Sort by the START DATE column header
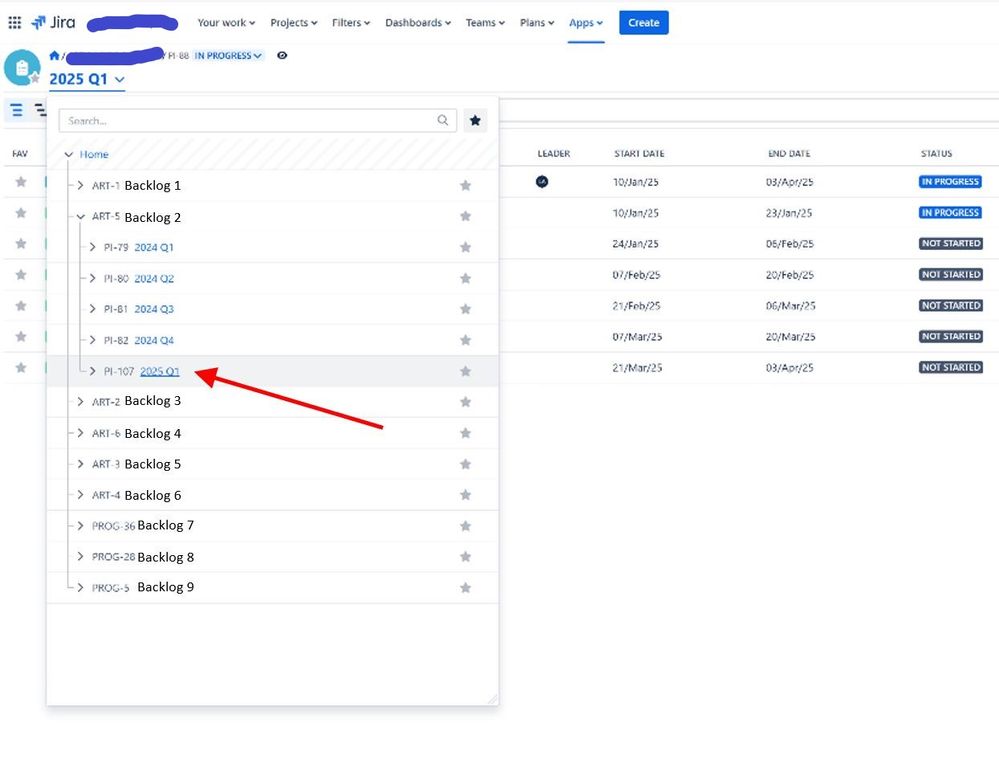This screenshot has height=765, width=999. (639, 154)
